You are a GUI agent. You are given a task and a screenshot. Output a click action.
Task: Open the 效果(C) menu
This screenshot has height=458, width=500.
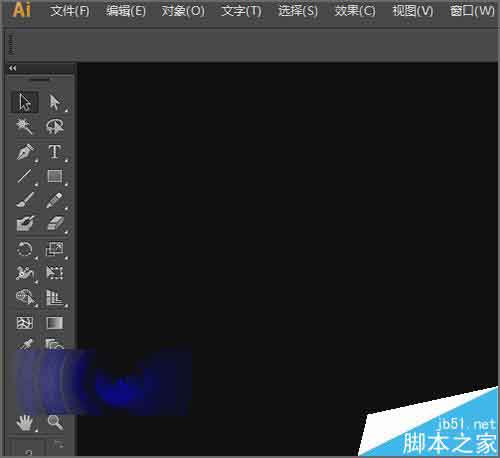(355, 11)
